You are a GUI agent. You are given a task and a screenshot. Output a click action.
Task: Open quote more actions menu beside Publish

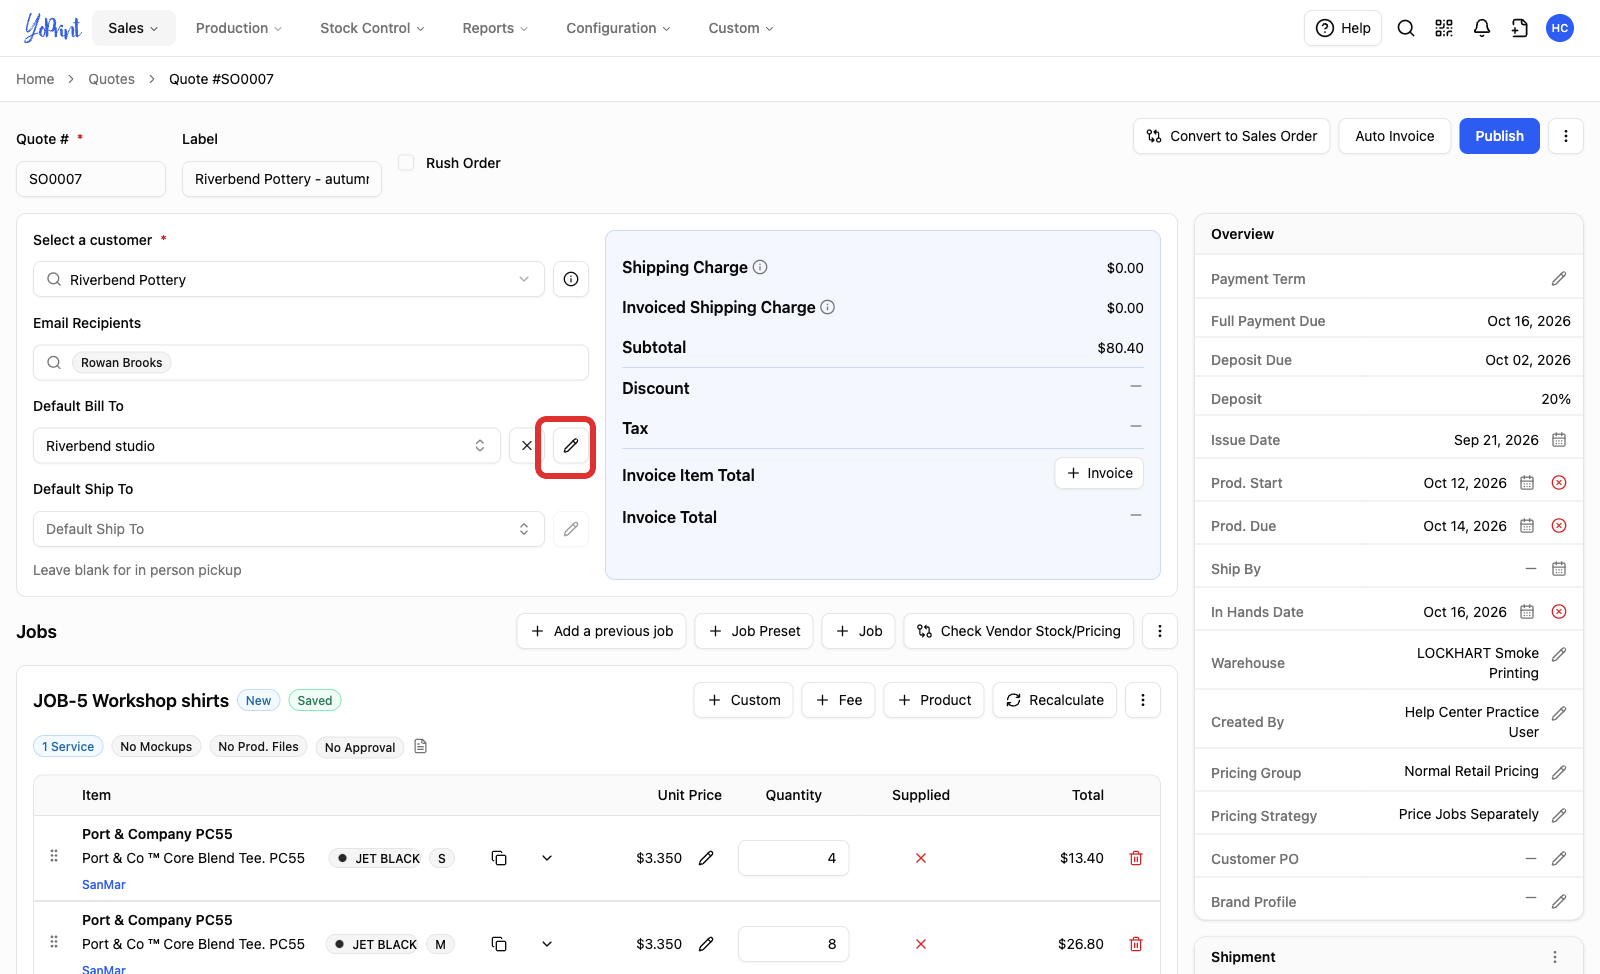[x=1566, y=136]
